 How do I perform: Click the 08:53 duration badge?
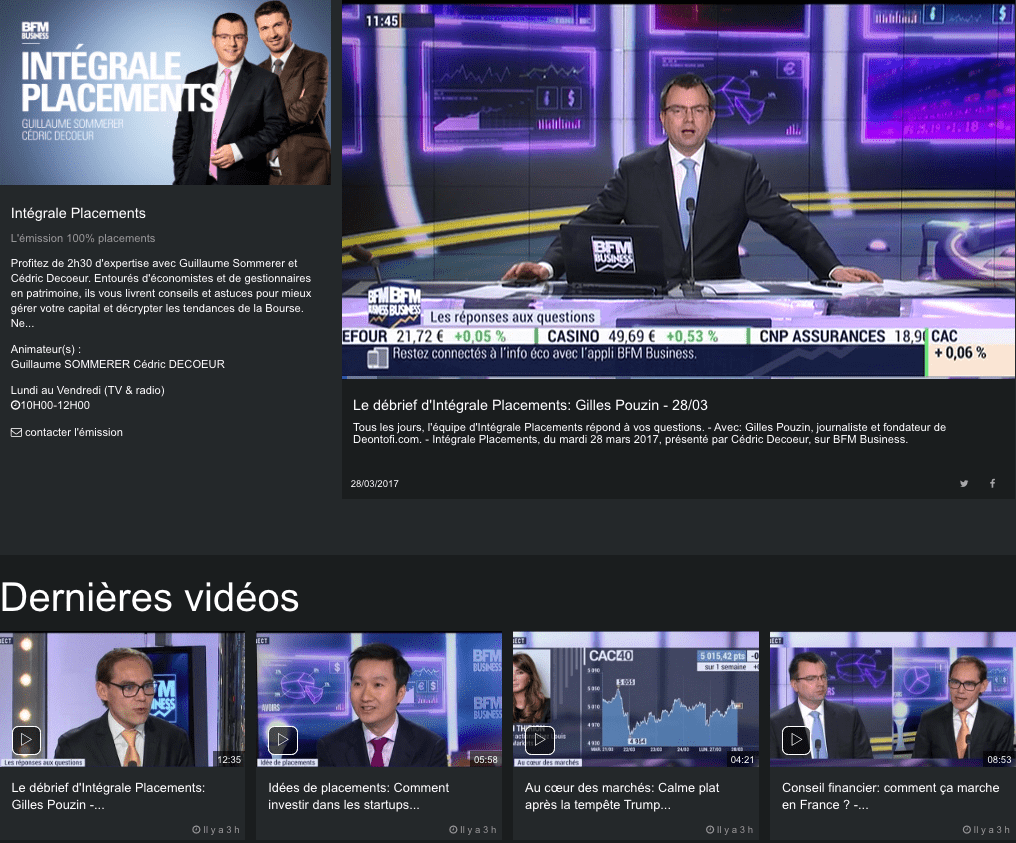(x=999, y=759)
